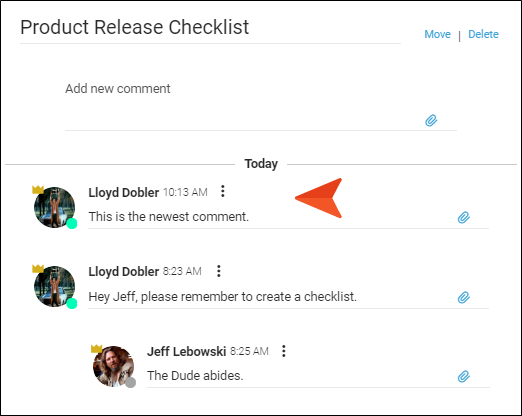Viewport: 522px width, 416px height.
Task: Open three-dot menu for 8:23 AM comment
Action: (219, 271)
